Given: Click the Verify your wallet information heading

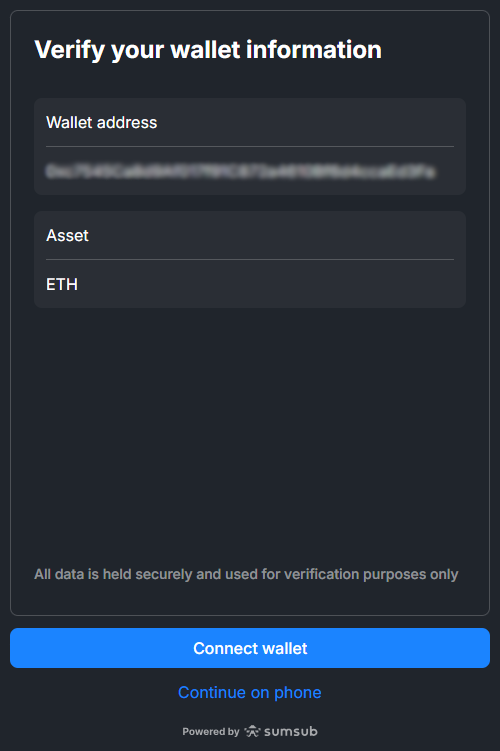Looking at the screenshot, I should (208, 50).
